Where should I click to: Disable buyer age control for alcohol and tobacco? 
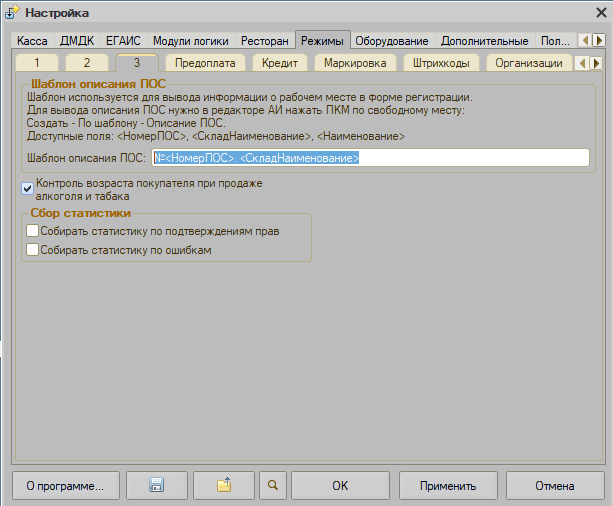pyautogui.click(x=28, y=189)
